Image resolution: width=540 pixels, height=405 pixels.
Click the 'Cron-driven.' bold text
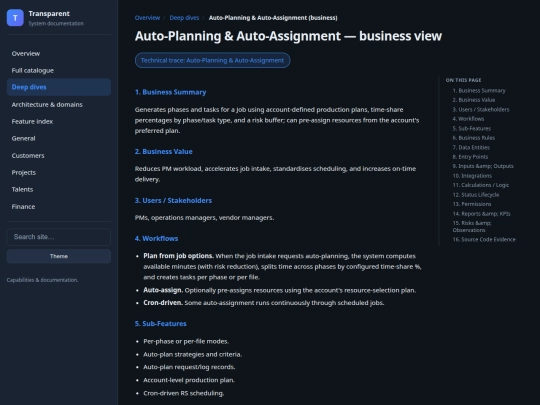pyautogui.click(x=163, y=303)
